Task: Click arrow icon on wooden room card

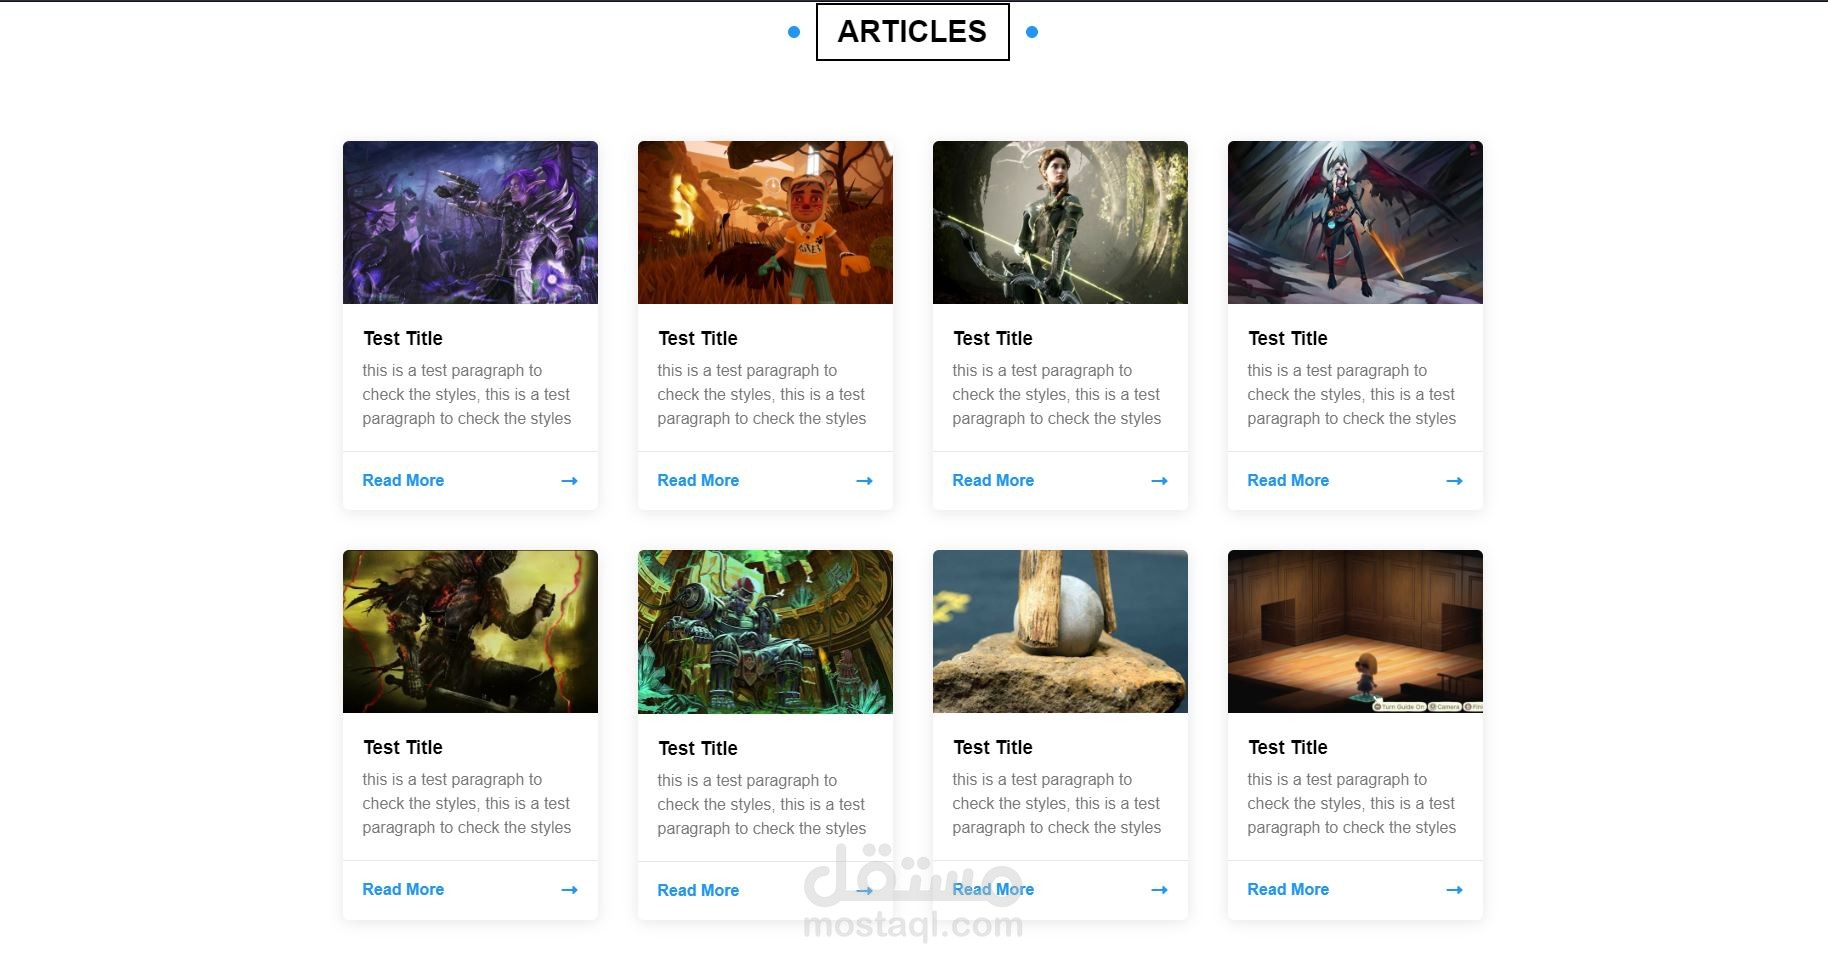Action: coord(1454,890)
